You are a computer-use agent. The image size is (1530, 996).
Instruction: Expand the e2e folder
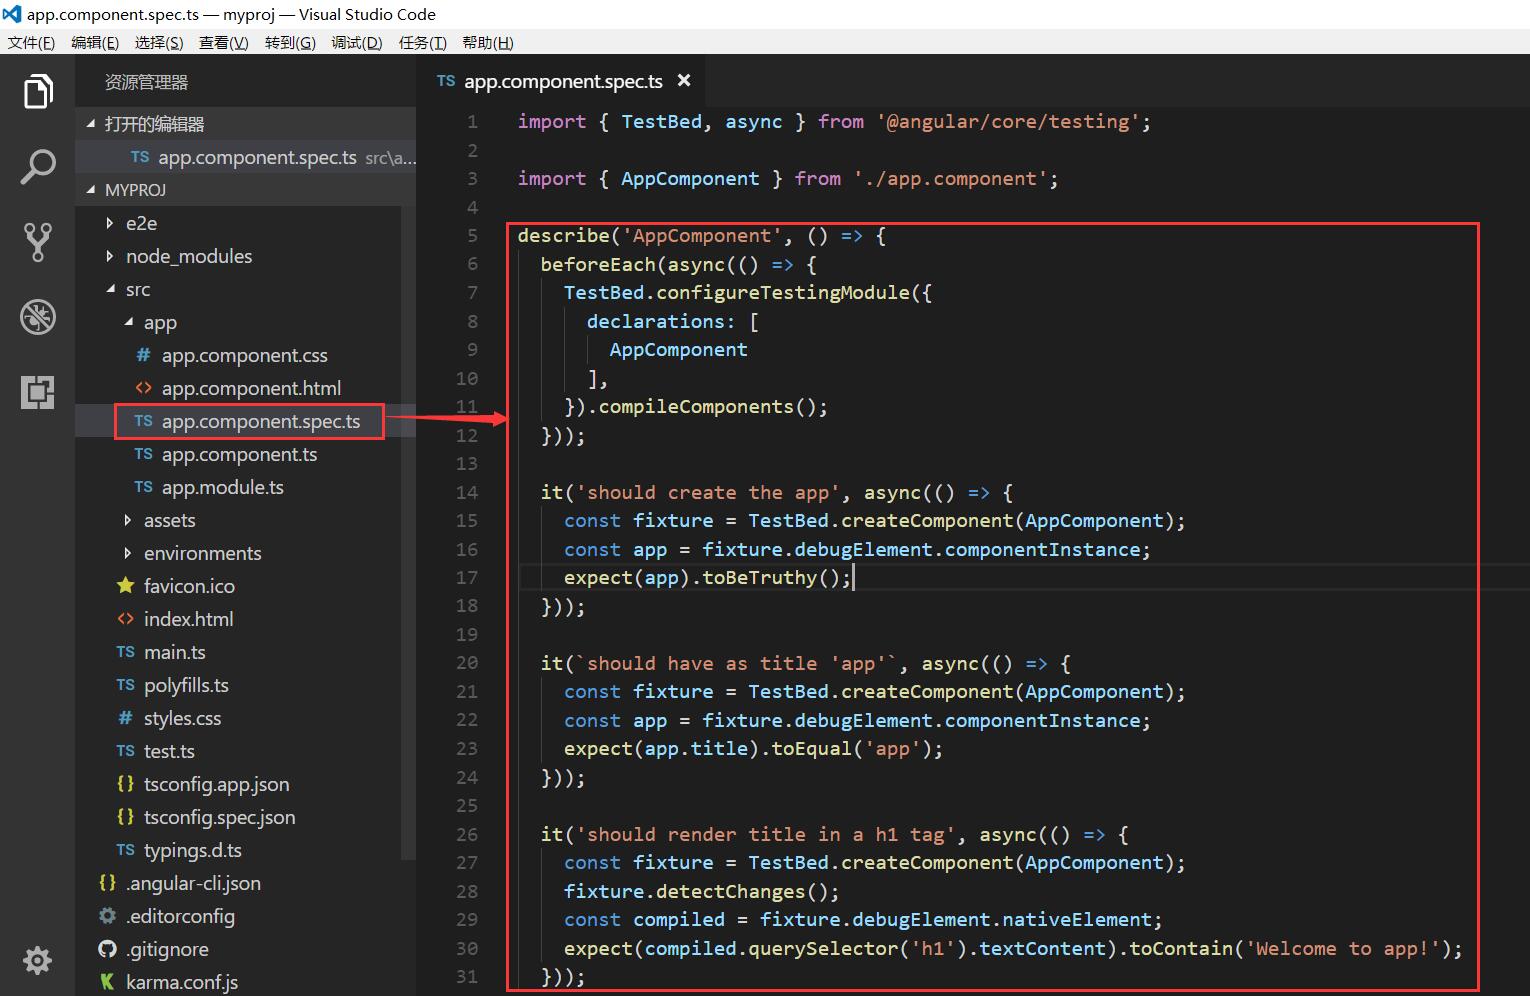(238, 223)
